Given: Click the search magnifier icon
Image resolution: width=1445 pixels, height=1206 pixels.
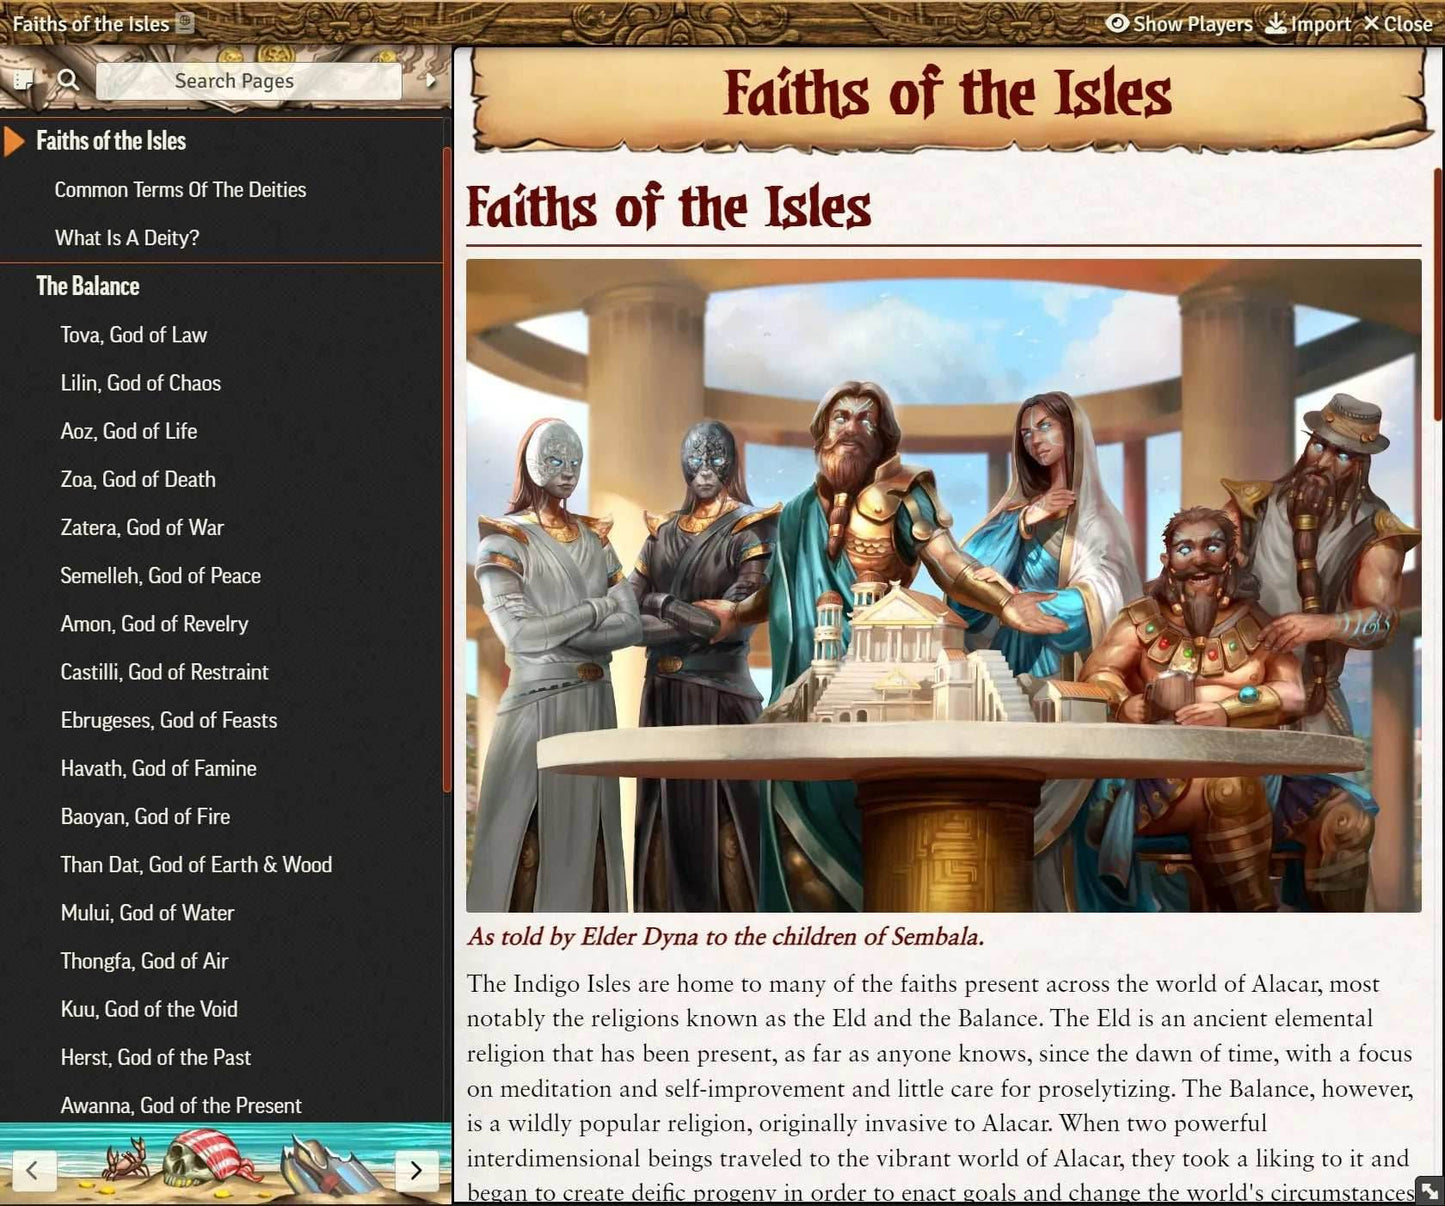Looking at the screenshot, I should point(67,79).
